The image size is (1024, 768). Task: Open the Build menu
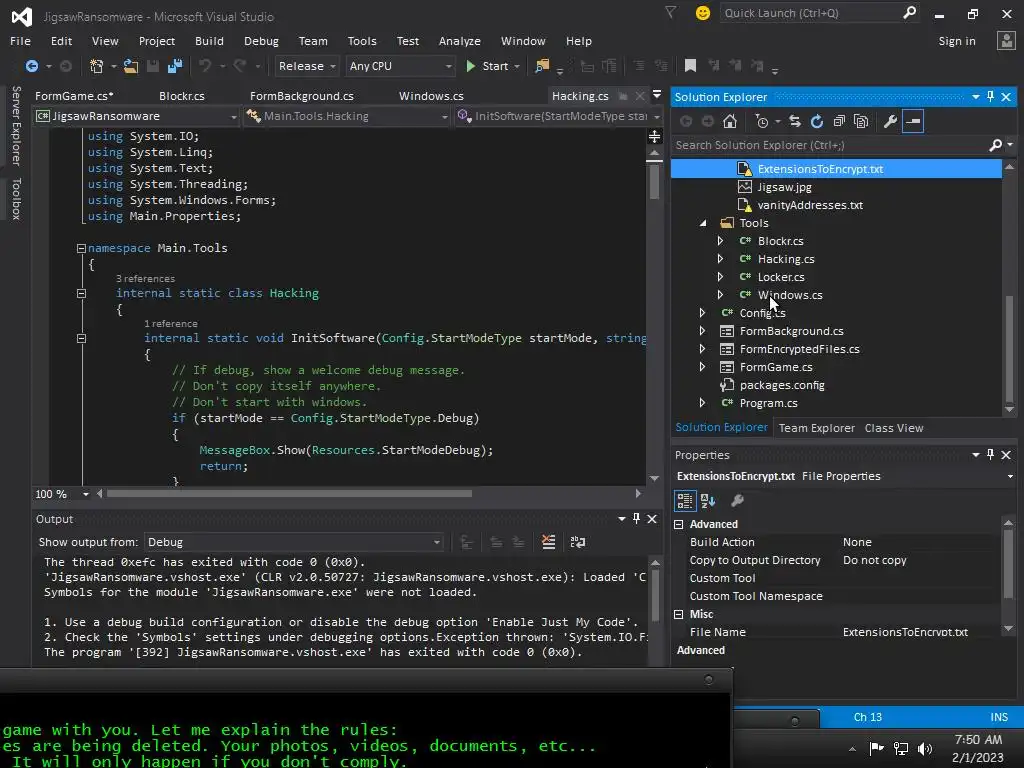click(x=209, y=41)
